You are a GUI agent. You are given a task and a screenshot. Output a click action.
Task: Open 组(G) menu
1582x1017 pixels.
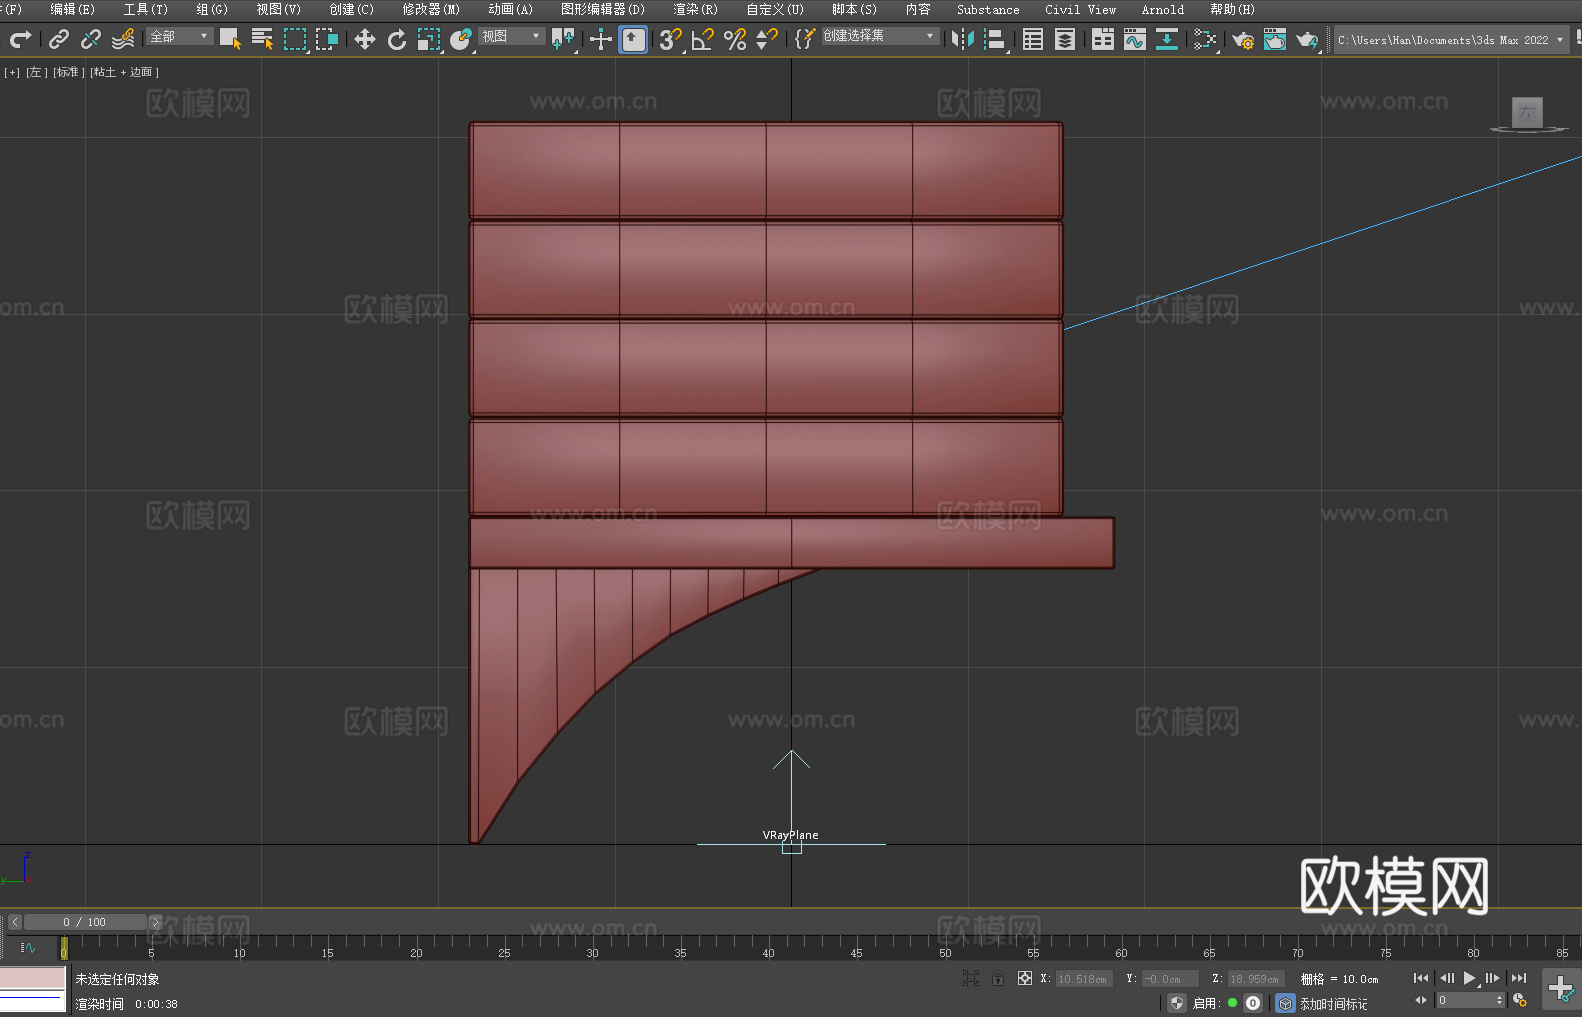(x=212, y=9)
